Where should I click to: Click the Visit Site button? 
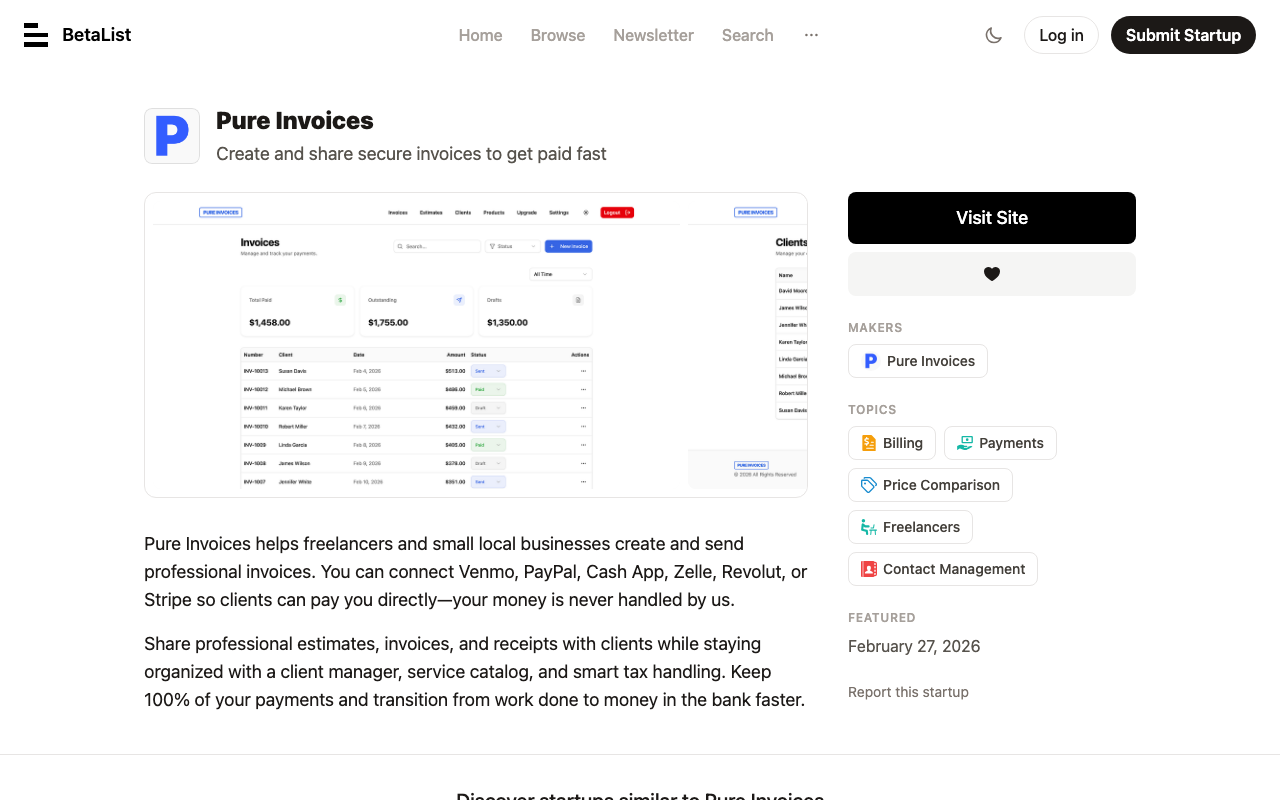point(992,218)
